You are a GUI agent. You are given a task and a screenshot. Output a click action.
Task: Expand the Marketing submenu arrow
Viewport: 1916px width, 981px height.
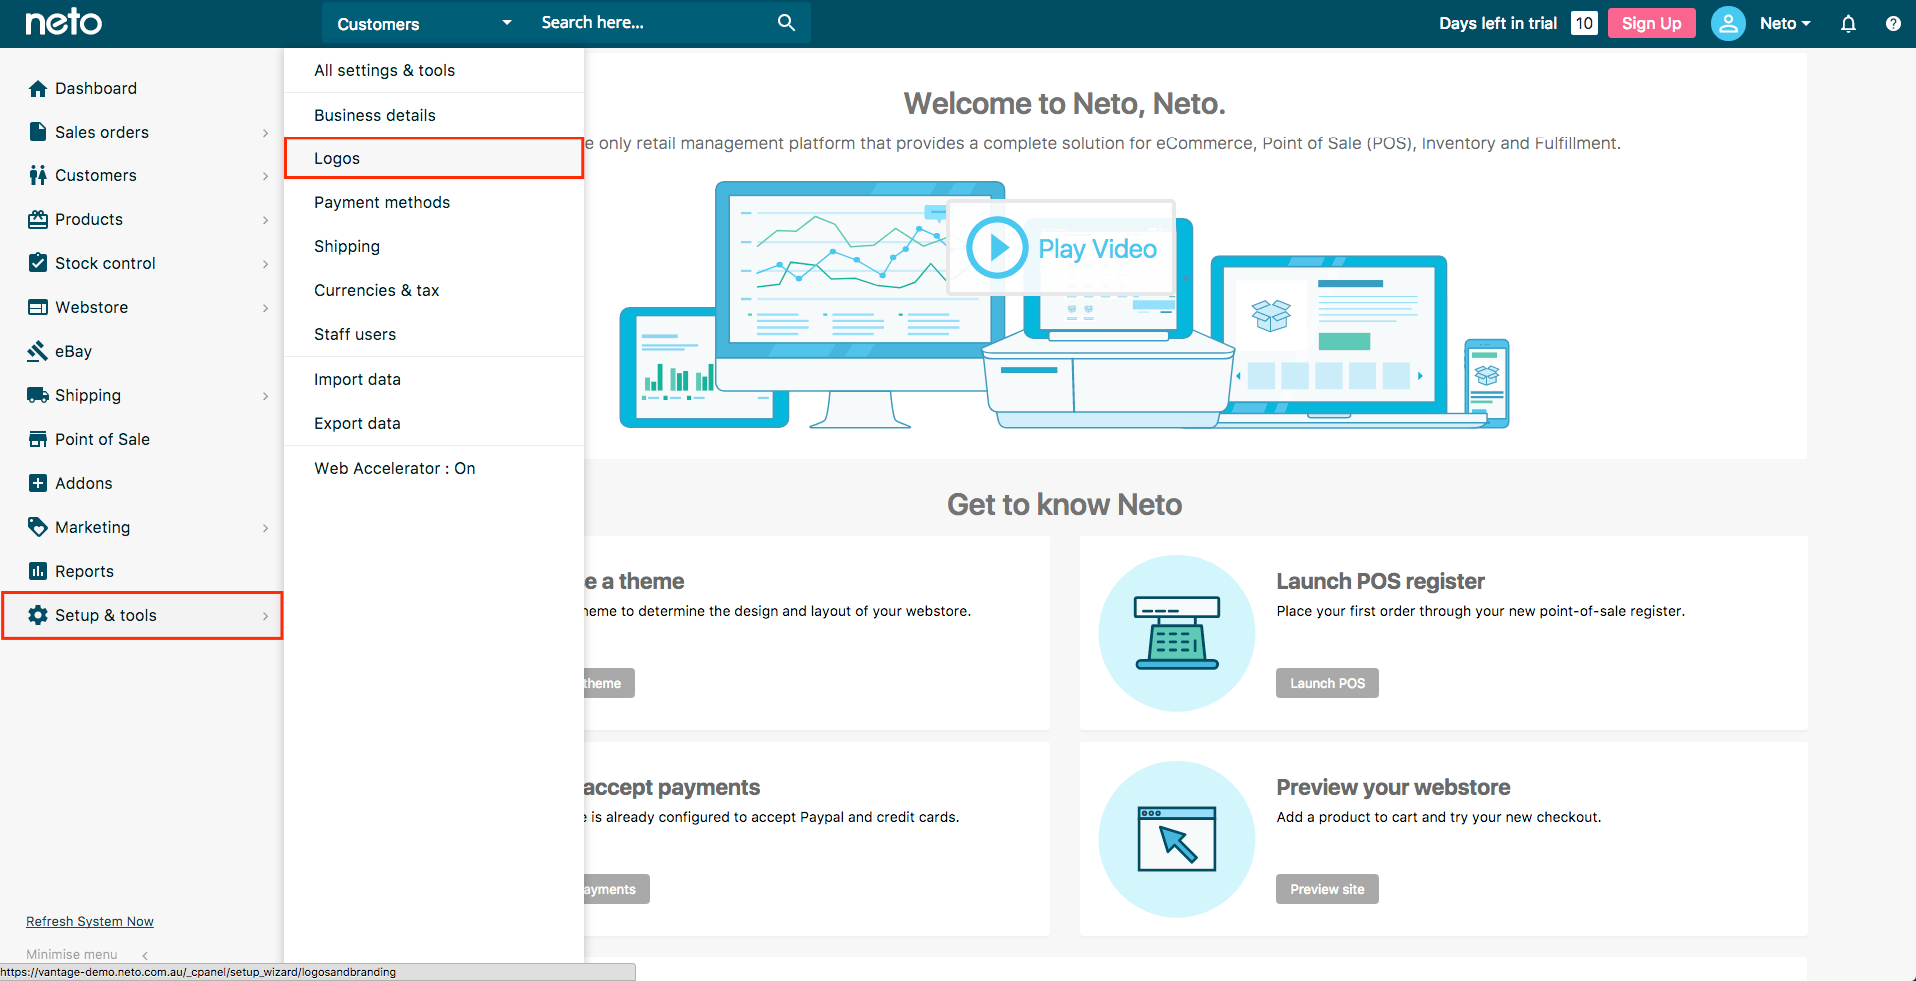click(265, 528)
